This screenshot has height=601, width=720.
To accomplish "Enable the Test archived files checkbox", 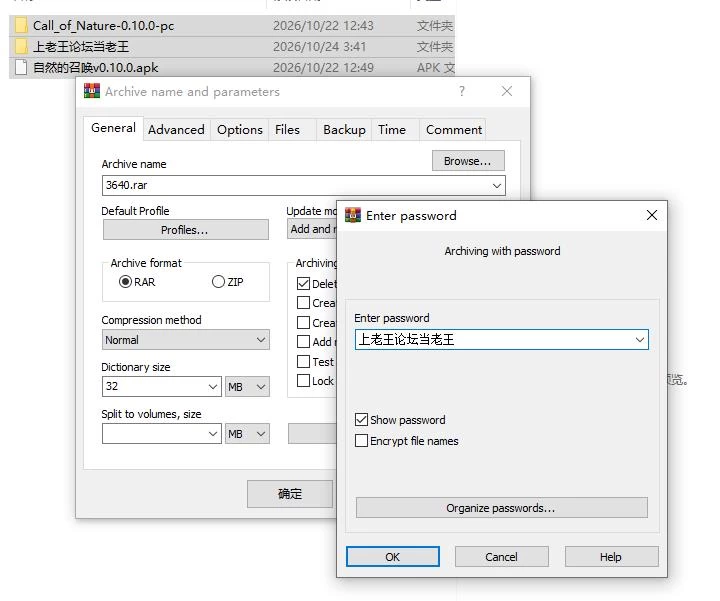I will pos(303,362).
